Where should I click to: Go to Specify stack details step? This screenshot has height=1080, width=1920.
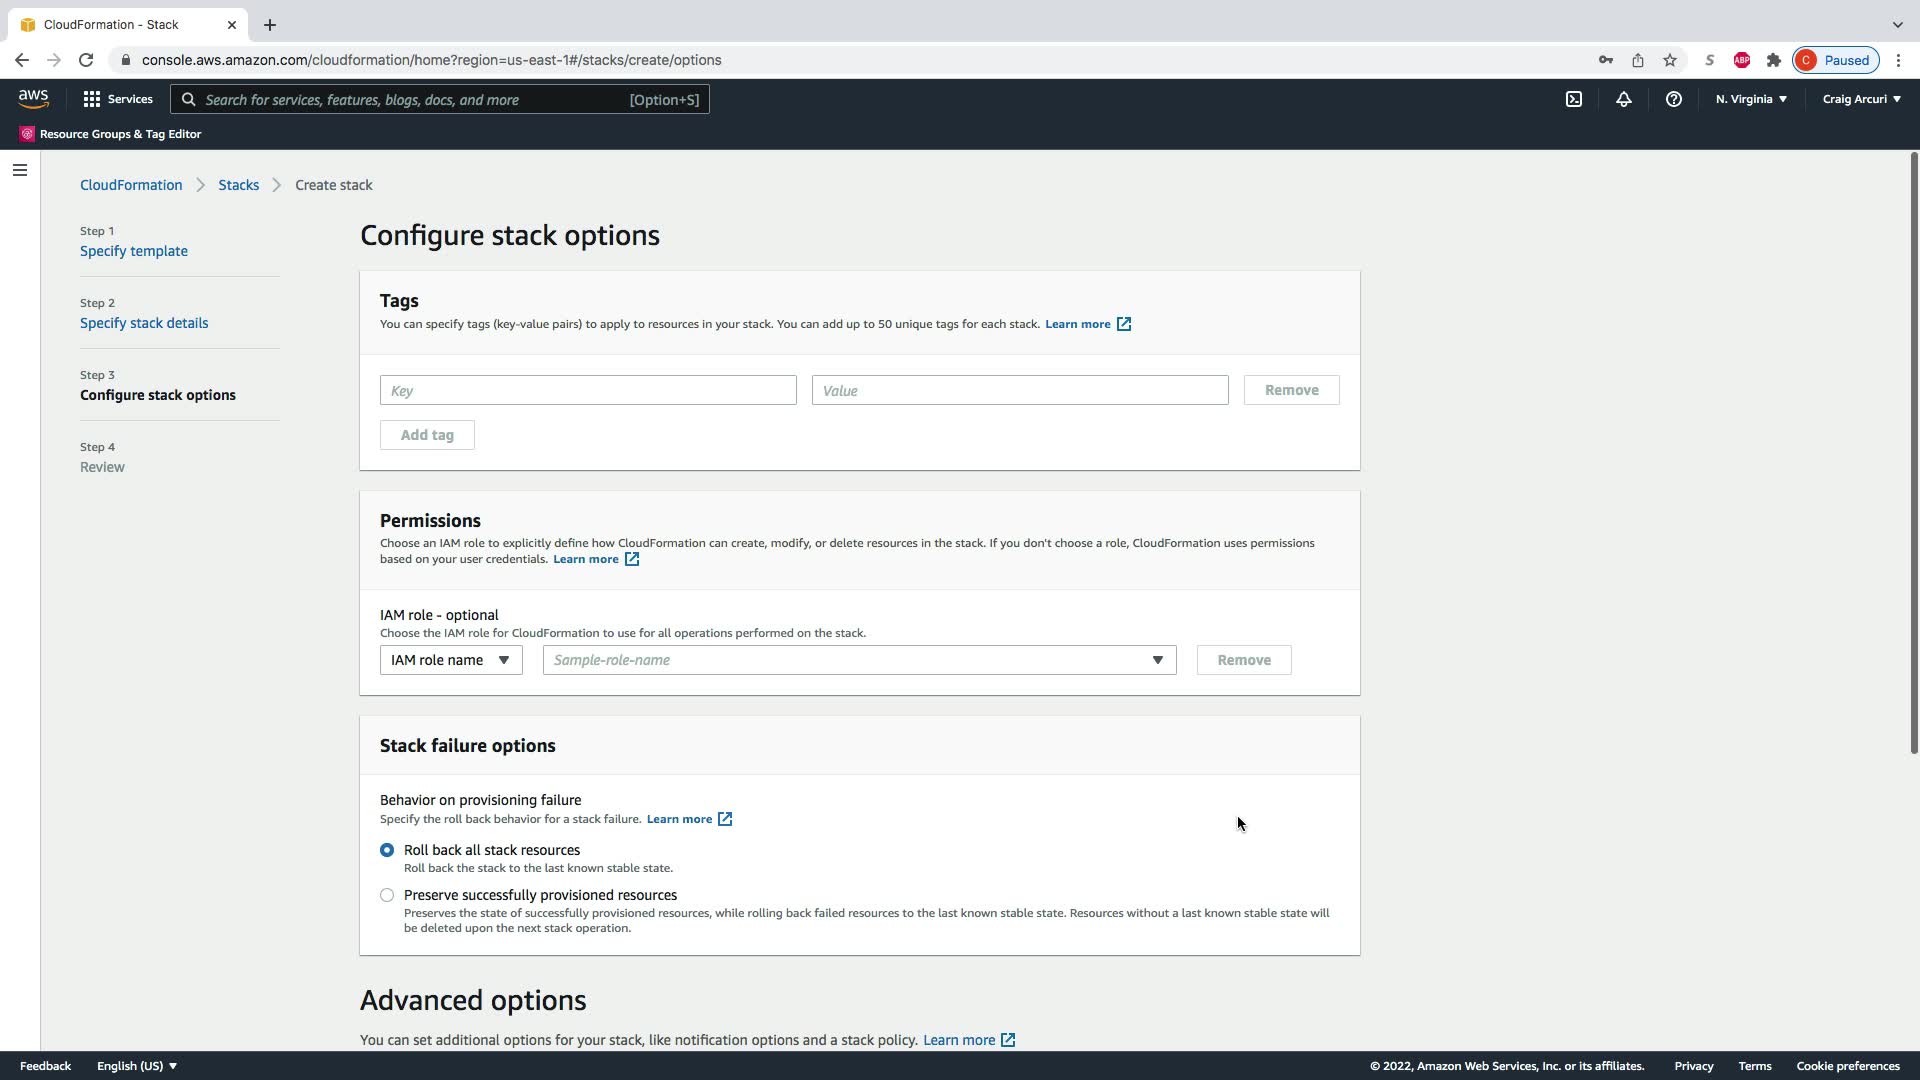(x=144, y=323)
